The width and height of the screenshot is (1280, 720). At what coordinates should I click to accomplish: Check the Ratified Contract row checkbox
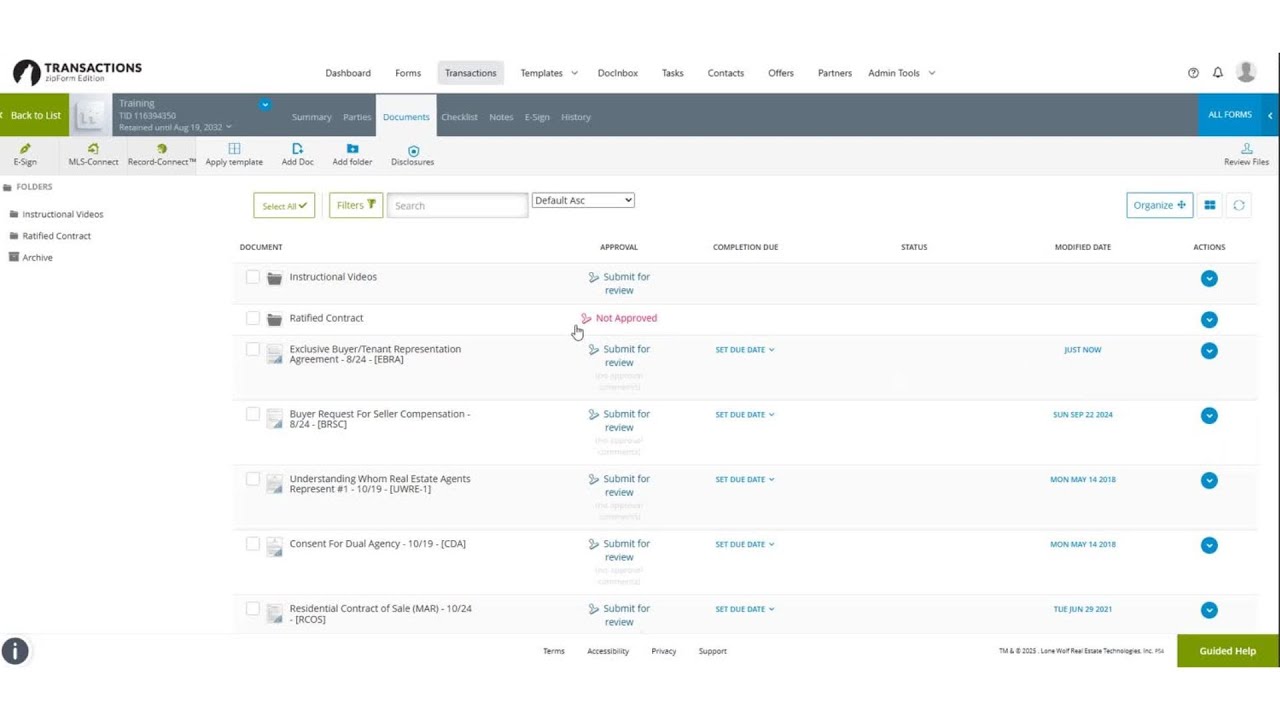pyautogui.click(x=253, y=318)
